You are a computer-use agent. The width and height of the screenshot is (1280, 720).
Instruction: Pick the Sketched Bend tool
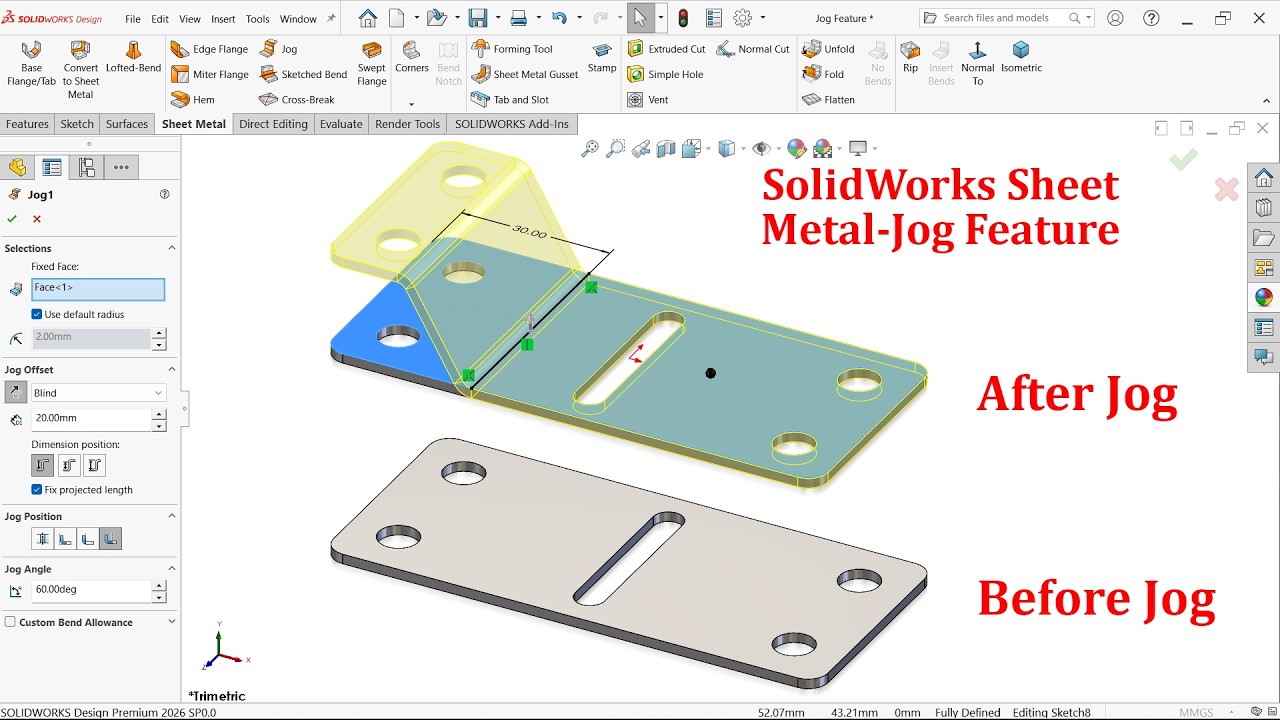303,74
